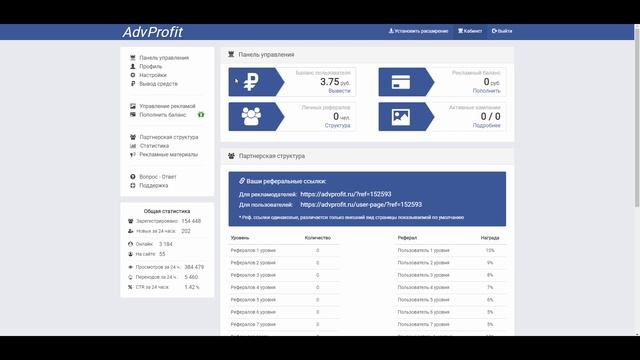Open Поддержка in the sidebar
This screenshot has width=640, height=360.
(154, 185)
